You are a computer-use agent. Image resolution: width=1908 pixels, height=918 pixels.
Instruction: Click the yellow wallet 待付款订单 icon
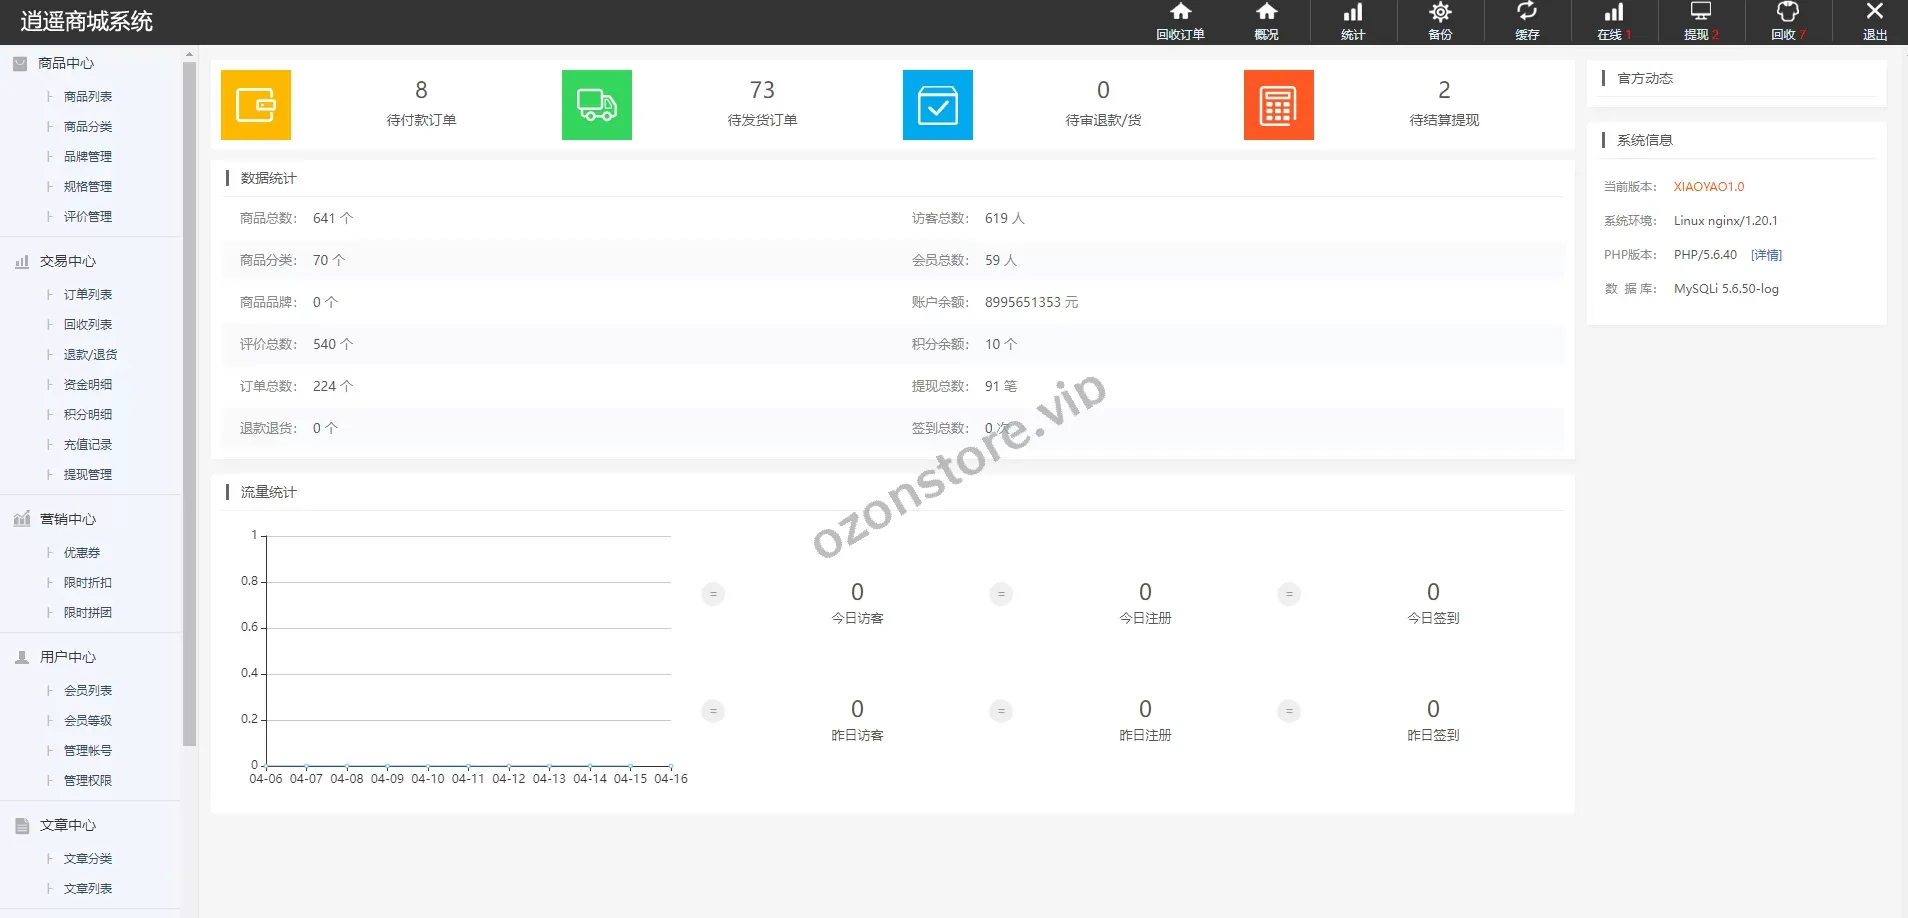[x=256, y=105]
